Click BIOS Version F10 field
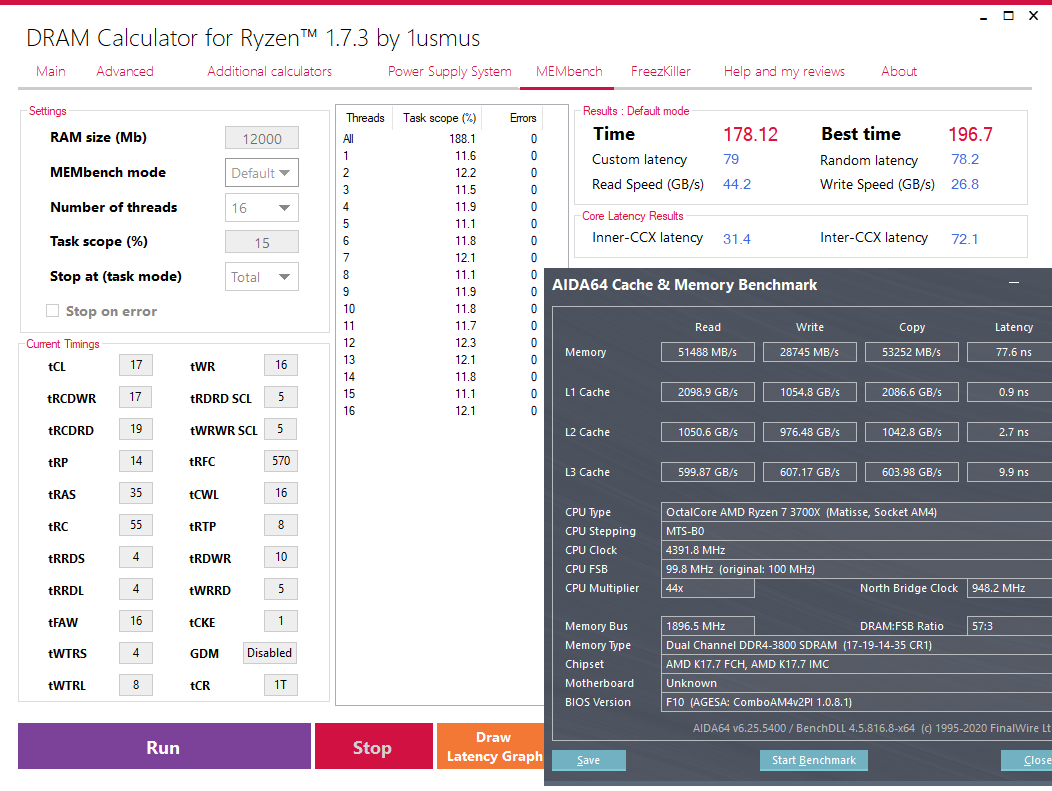The image size is (1052, 791). [856, 702]
